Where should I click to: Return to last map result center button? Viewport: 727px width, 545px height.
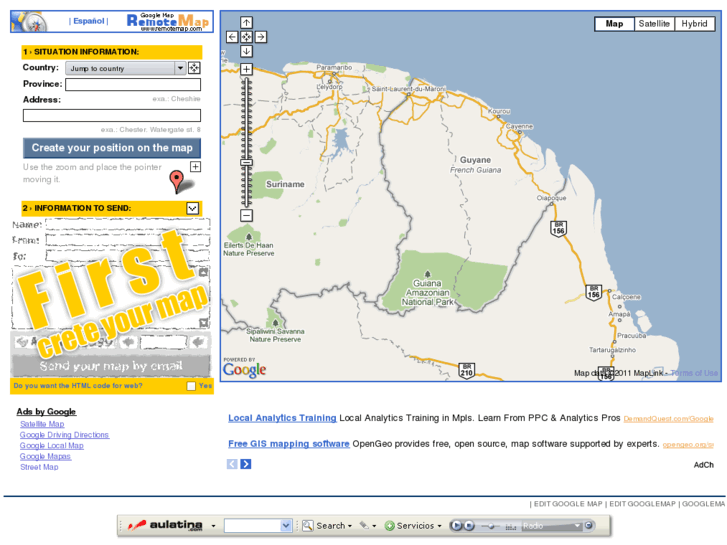pos(246,37)
